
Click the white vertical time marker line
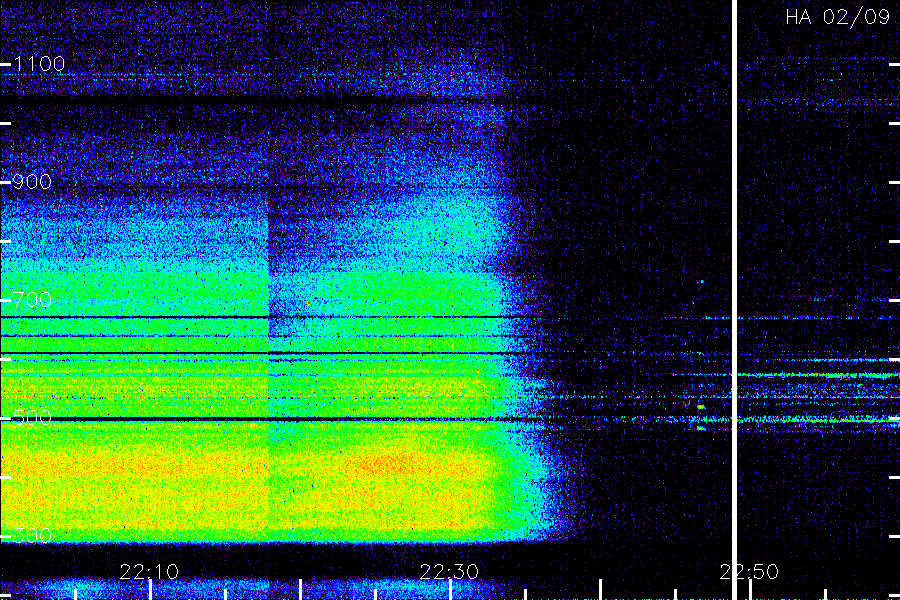tap(734, 300)
